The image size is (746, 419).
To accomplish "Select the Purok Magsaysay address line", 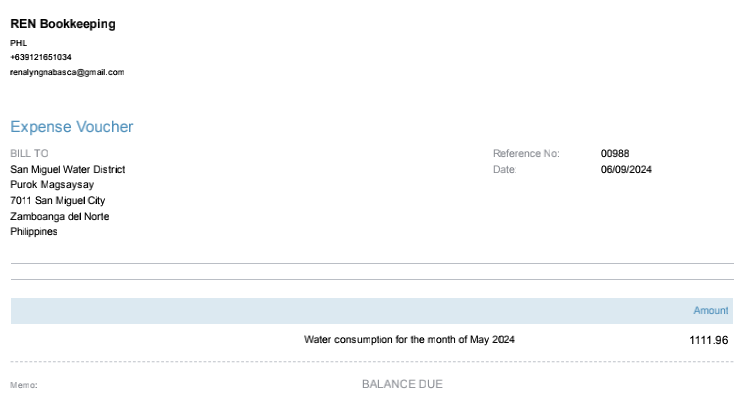I will tap(53, 185).
